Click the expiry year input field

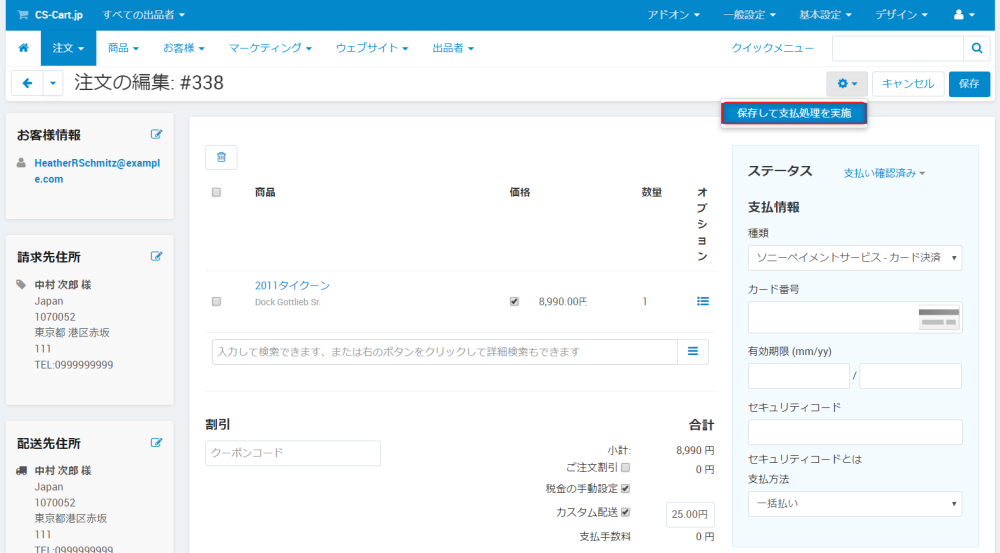click(x=910, y=376)
